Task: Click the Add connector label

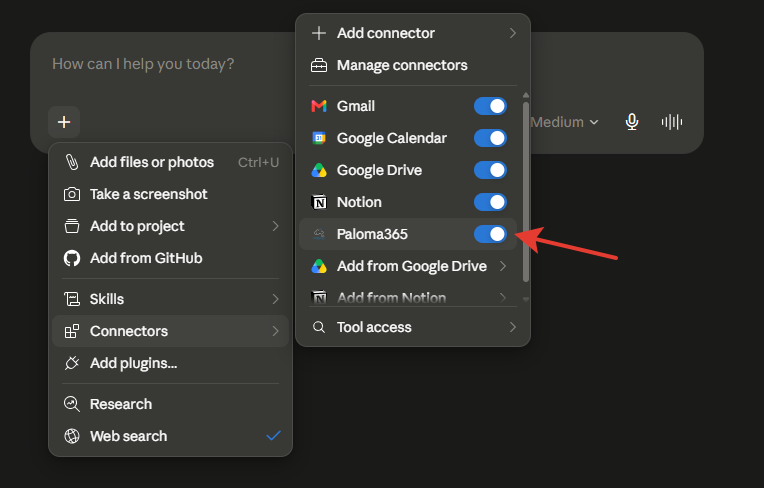Action: coord(385,33)
